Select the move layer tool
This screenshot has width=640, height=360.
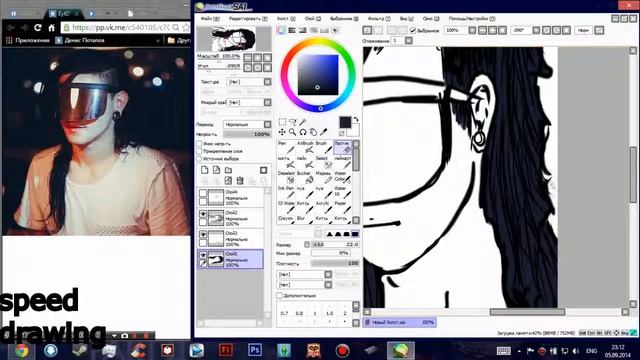point(282,132)
